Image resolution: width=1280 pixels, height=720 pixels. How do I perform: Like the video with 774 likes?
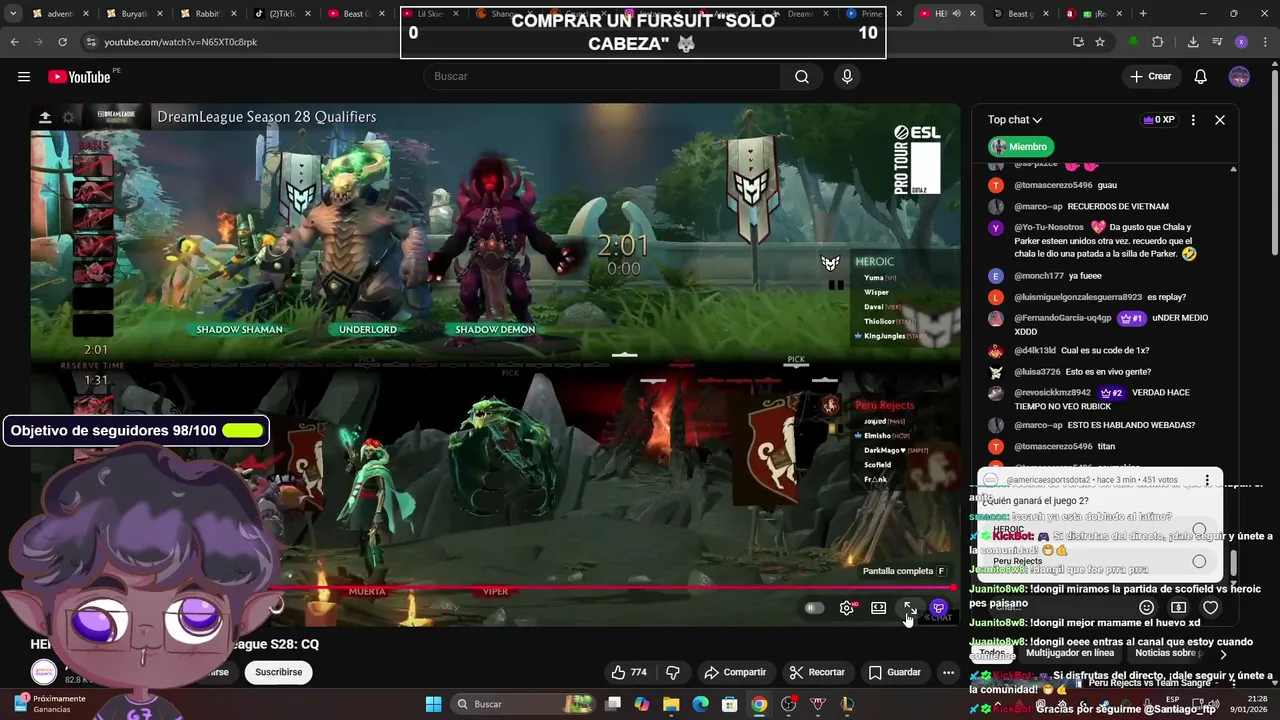point(629,672)
